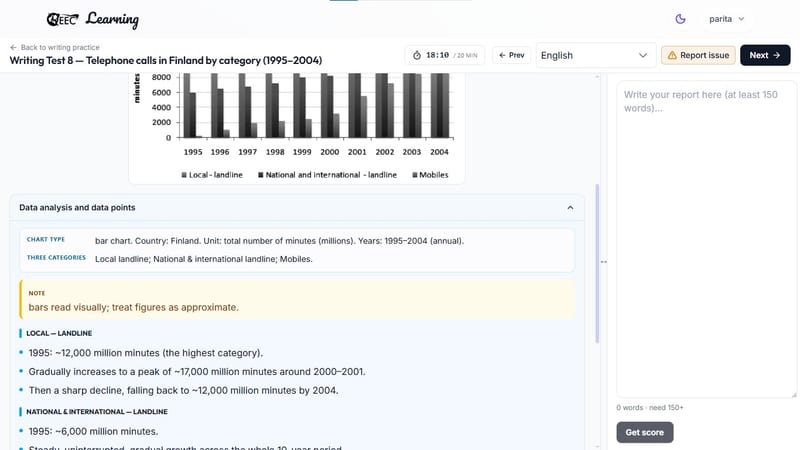Click the warning triangle icon in Report issue
Viewport: 800px width, 450px height.
672,55
